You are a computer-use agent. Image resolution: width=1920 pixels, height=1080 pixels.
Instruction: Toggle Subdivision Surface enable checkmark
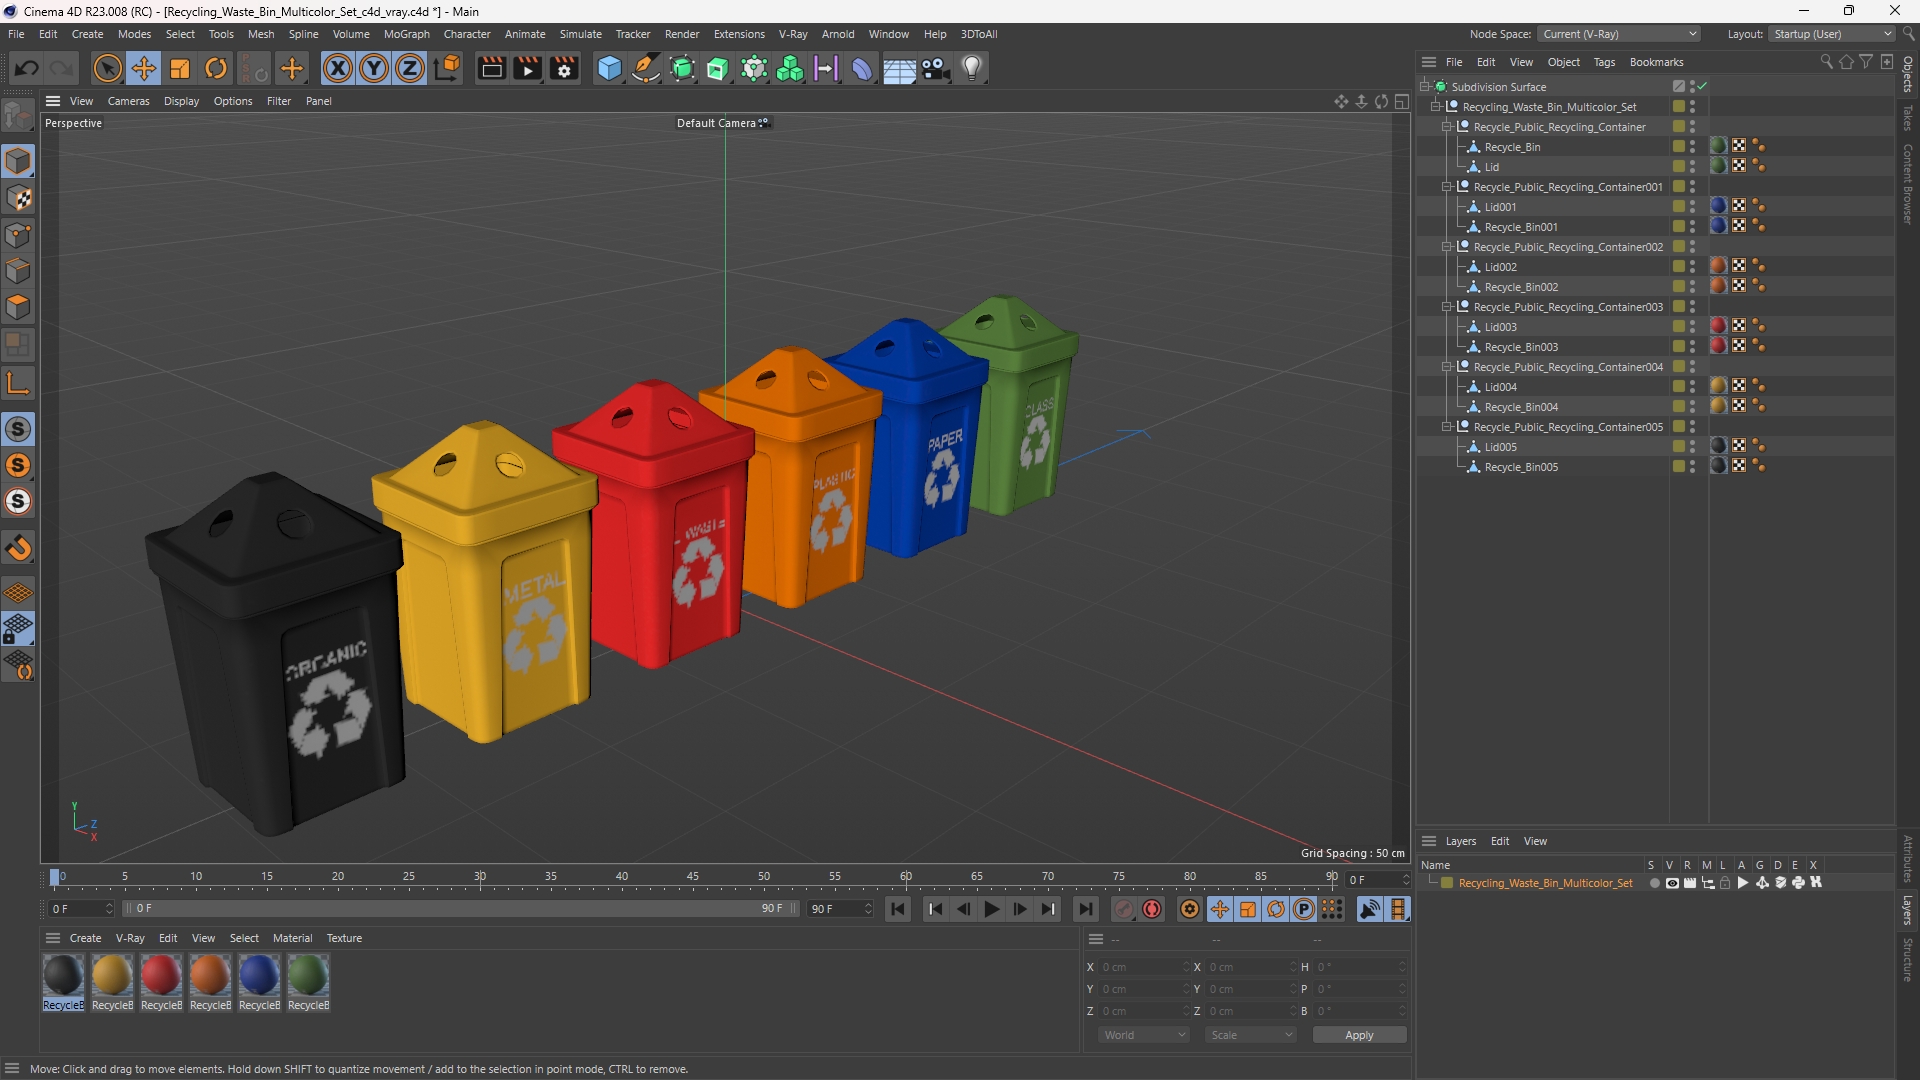coord(1702,87)
